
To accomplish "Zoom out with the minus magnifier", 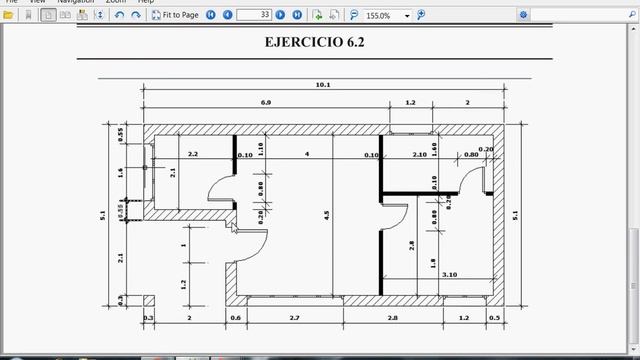I will 354,16.
